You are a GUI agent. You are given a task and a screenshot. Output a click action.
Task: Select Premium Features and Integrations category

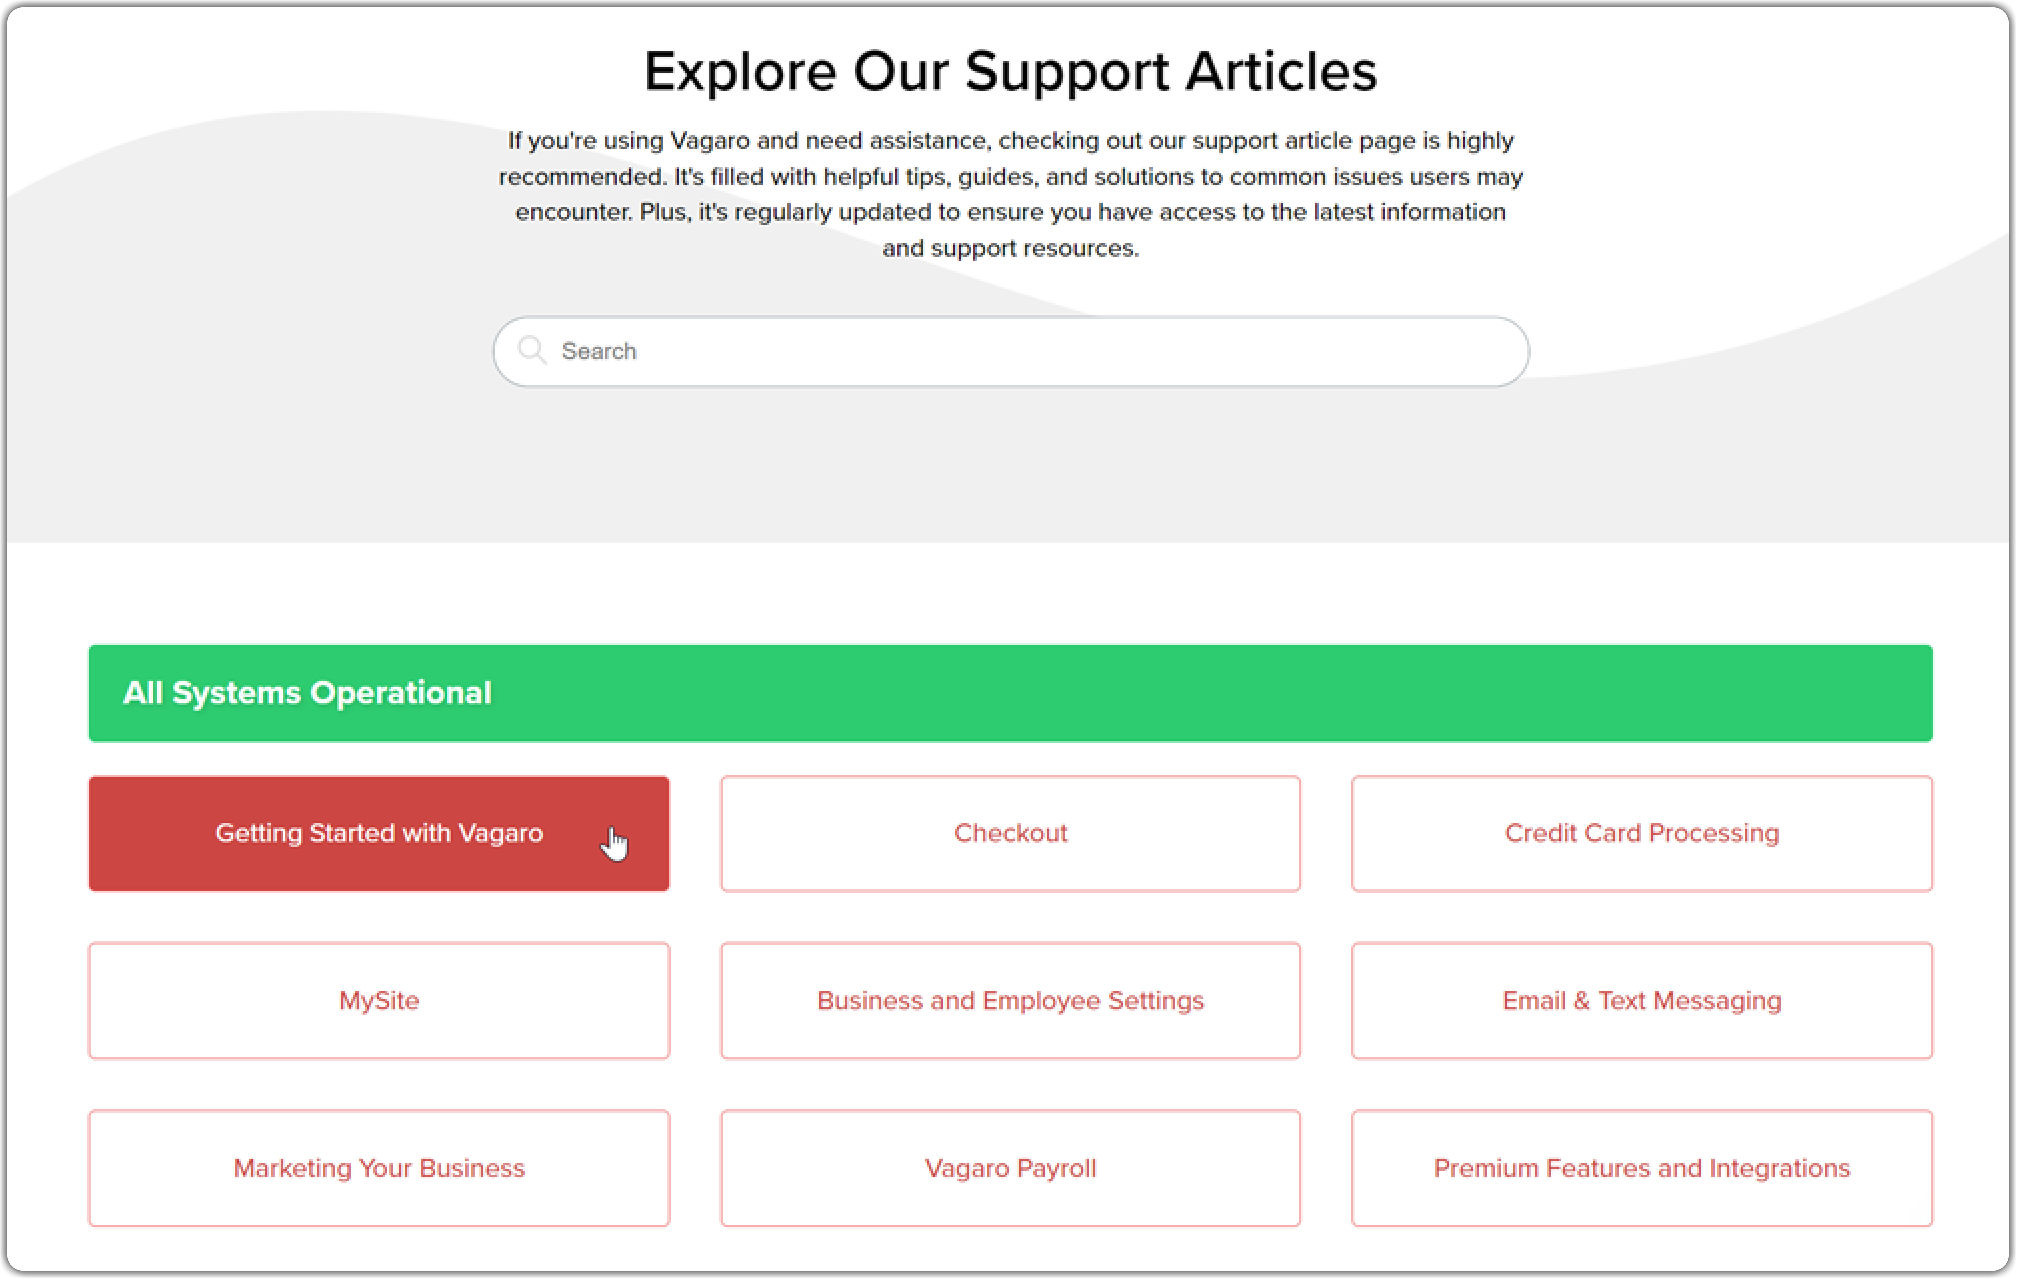[1641, 1168]
